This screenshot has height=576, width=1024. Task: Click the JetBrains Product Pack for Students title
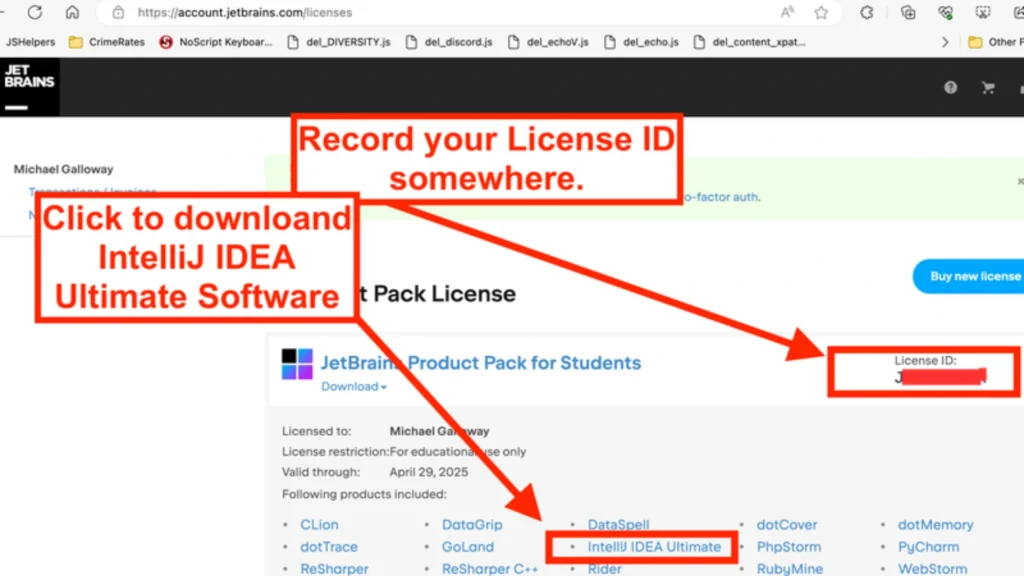click(x=480, y=363)
